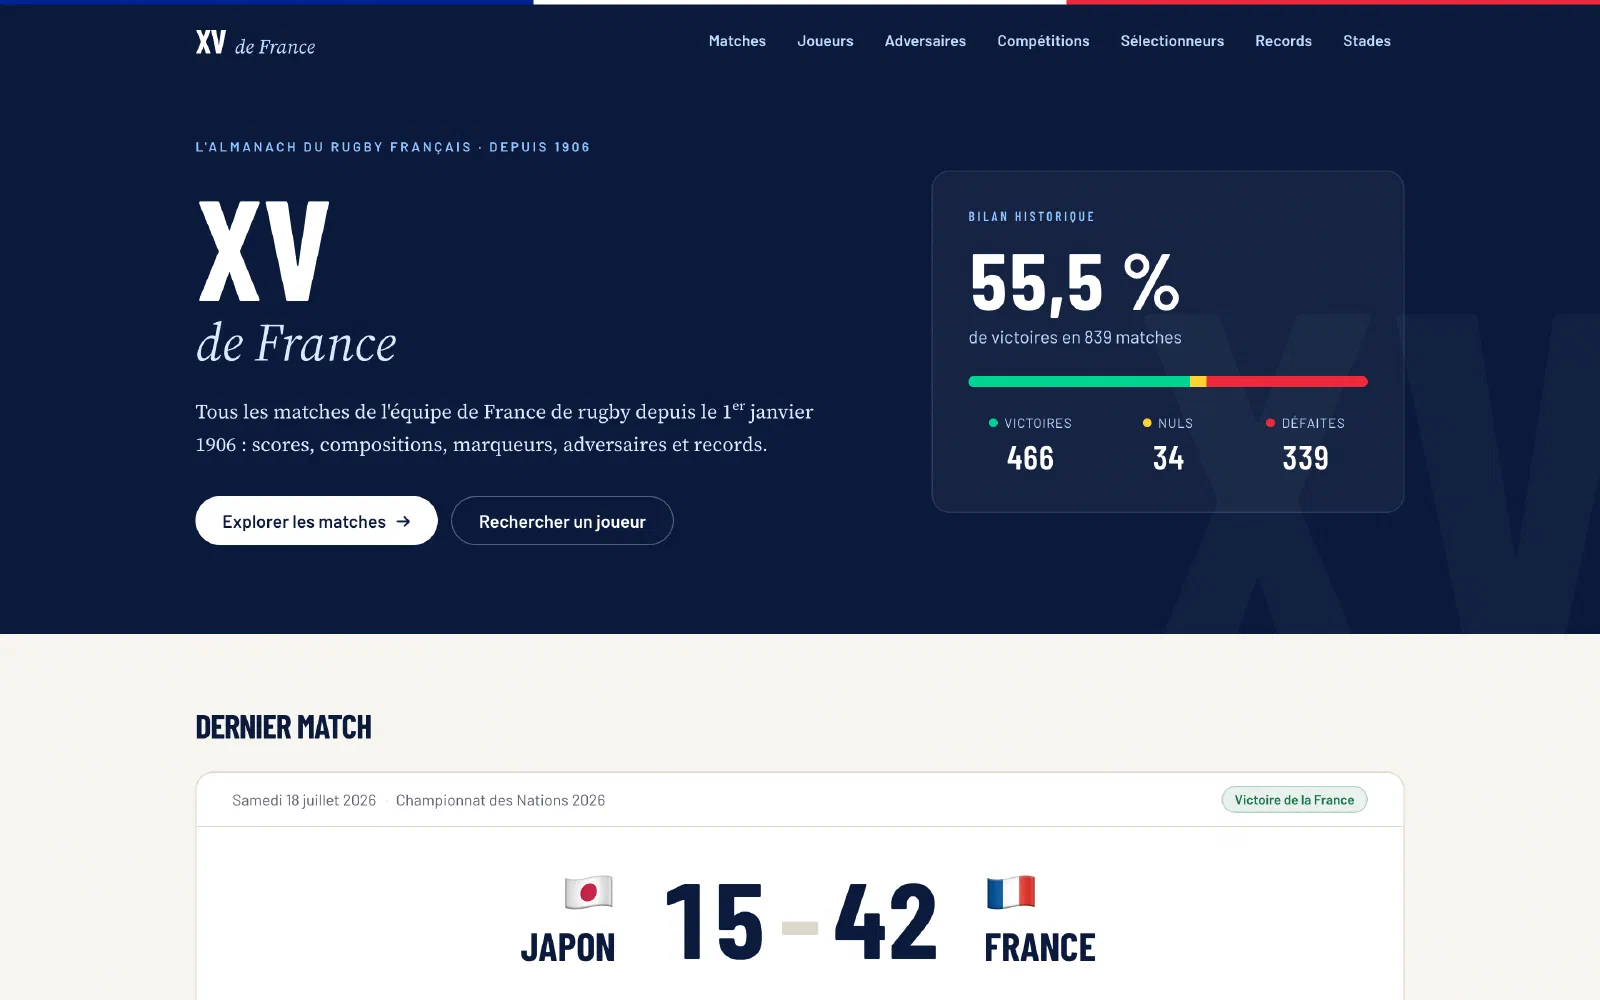Click the Victoire de la France badge

tap(1294, 800)
